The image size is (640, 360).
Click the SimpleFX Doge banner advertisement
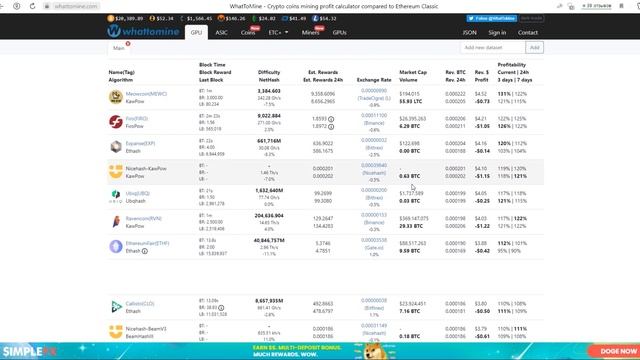coord(320,351)
